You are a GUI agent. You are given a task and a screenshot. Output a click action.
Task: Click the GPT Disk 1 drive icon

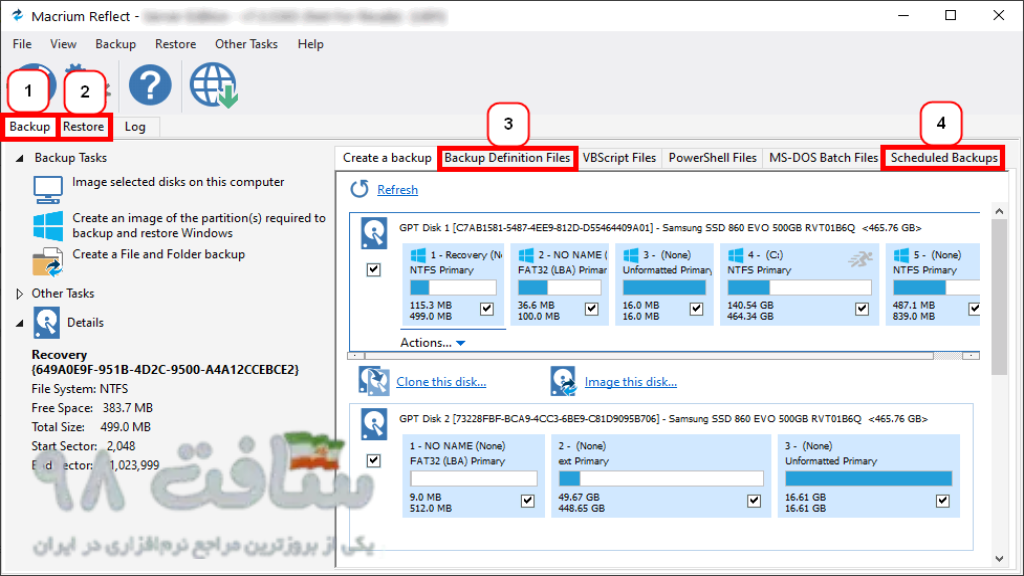(374, 233)
